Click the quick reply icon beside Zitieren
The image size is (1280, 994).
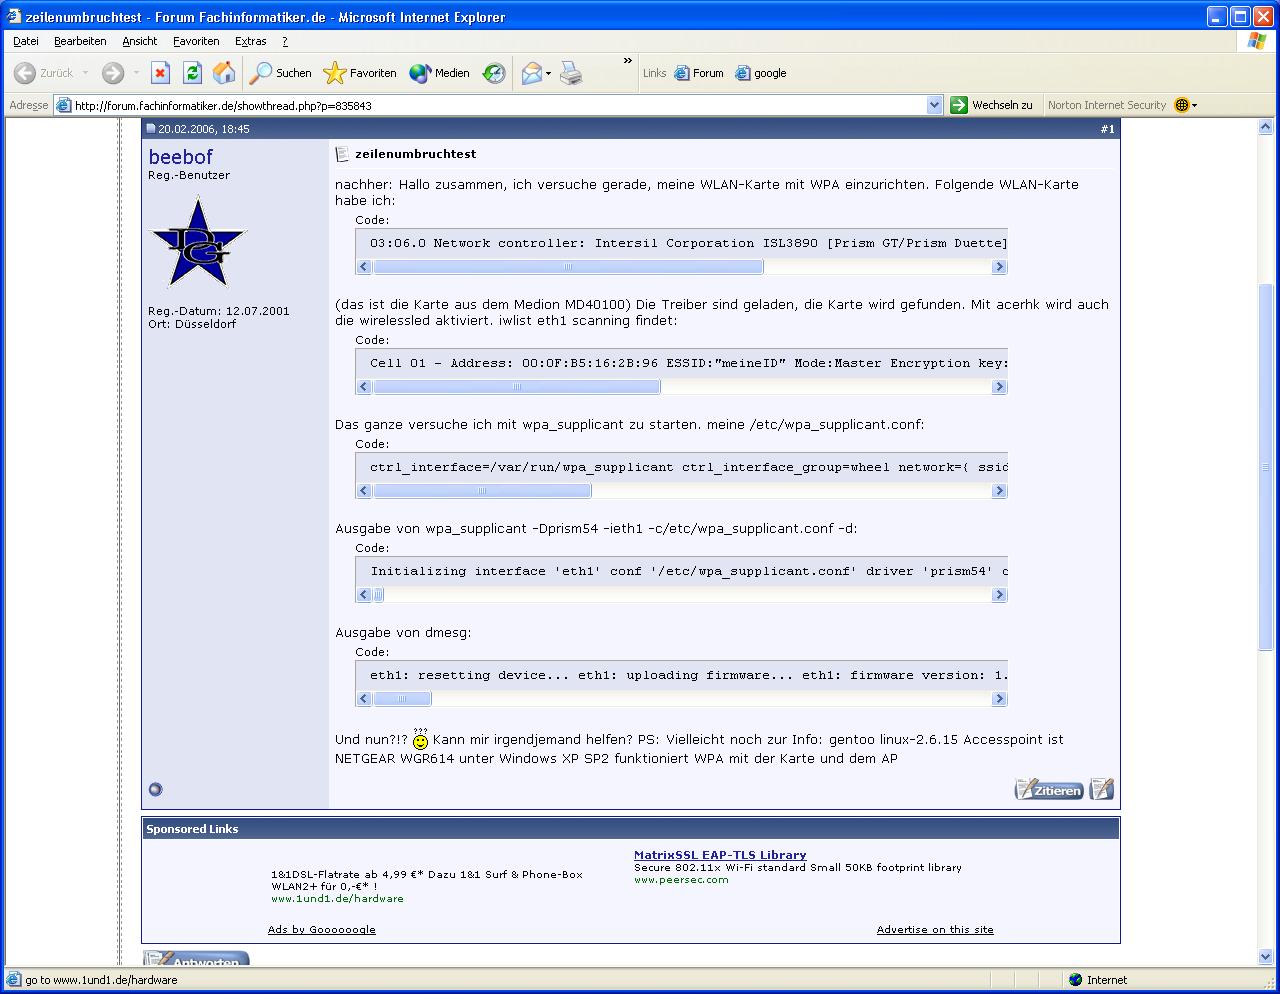1101,790
